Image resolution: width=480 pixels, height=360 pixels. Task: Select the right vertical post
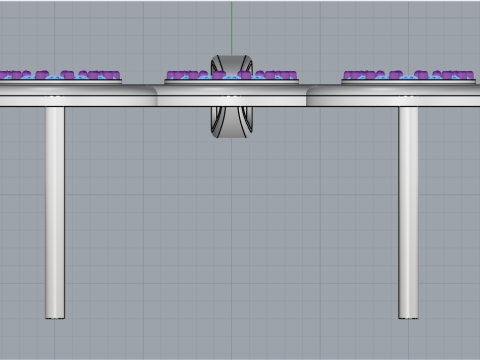408,213
